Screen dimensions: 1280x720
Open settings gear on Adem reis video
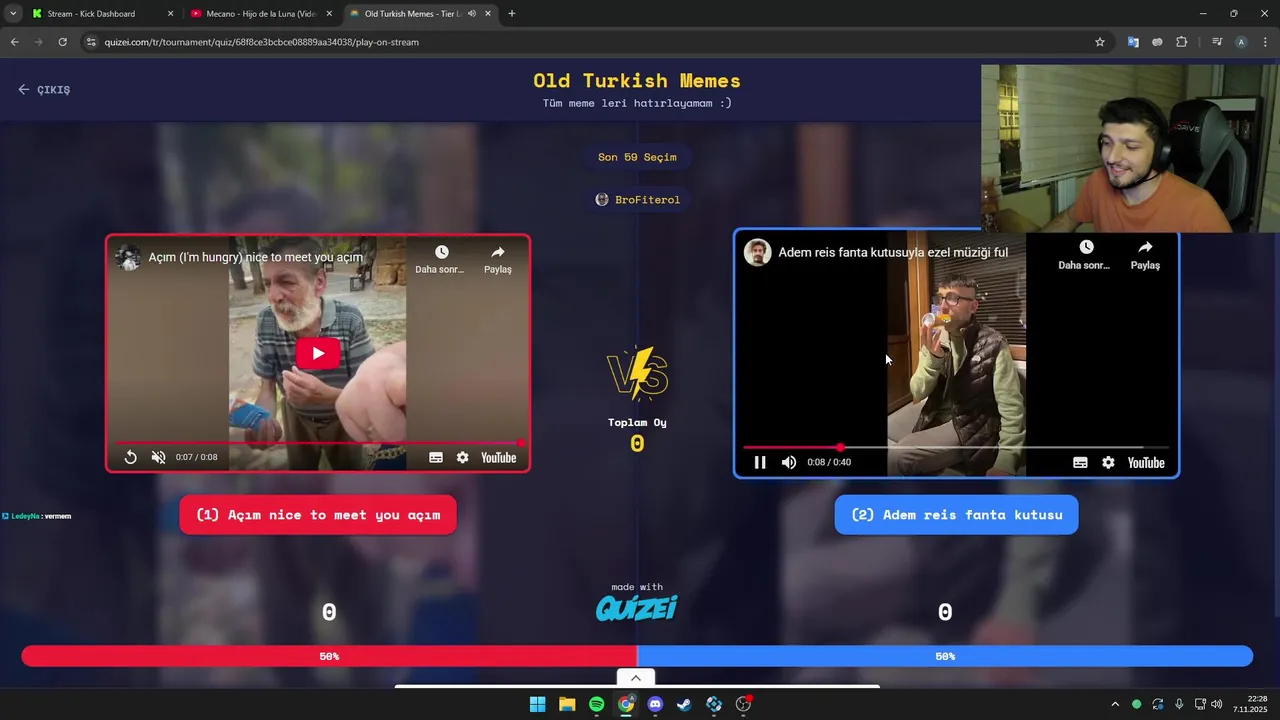point(1108,462)
